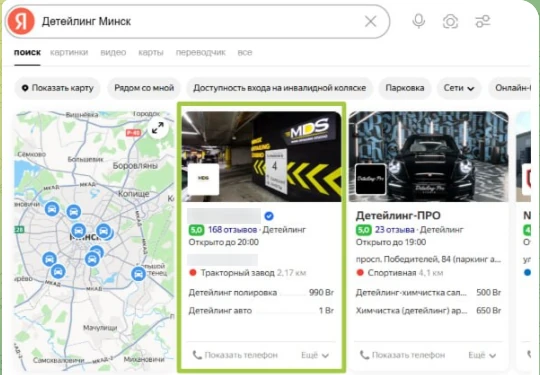Click the просп. Победителей, 84 address
The image size is (540, 375).
[x=428, y=259]
